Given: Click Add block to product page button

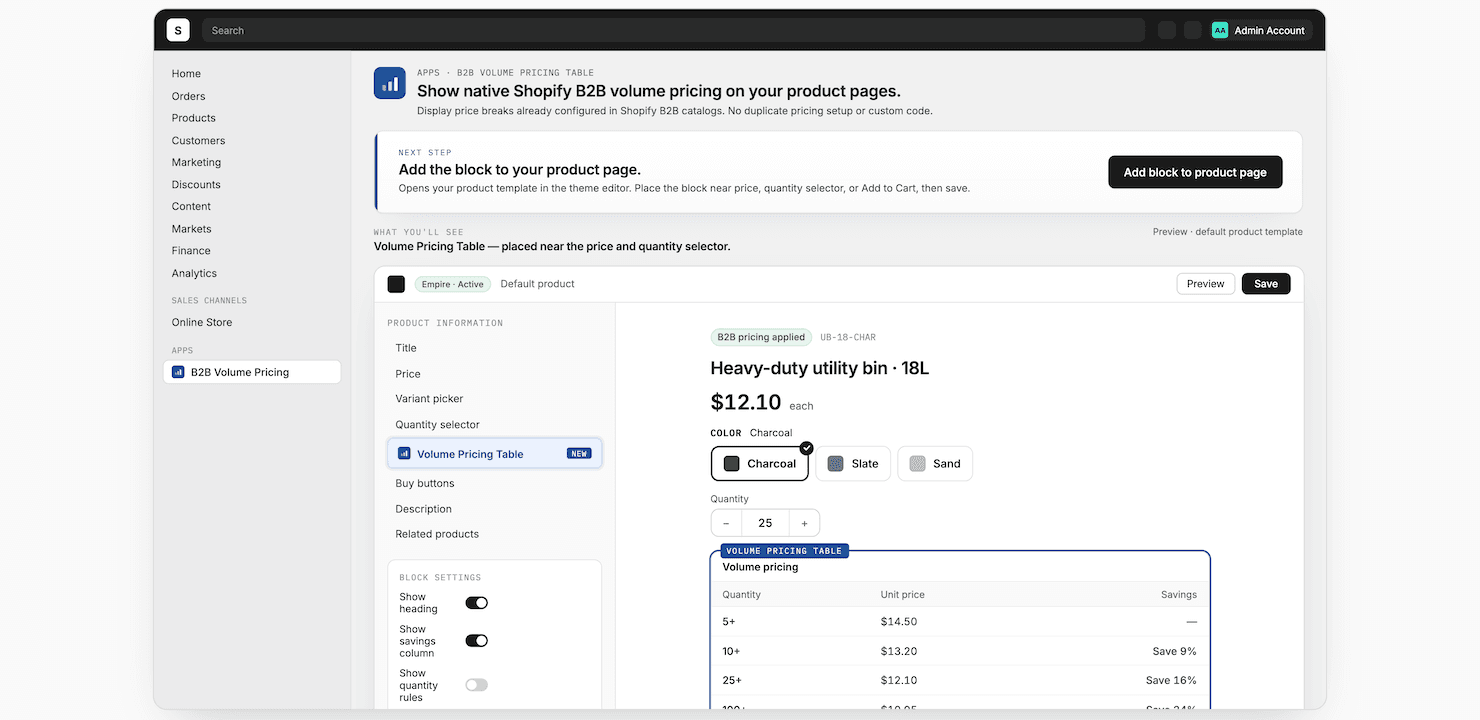Looking at the screenshot, I should pyautogui.click(x=1195, y=172).
